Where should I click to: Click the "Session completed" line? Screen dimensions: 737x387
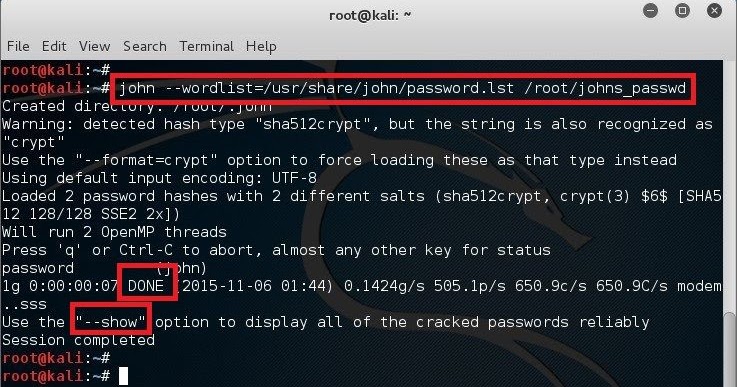78,340
